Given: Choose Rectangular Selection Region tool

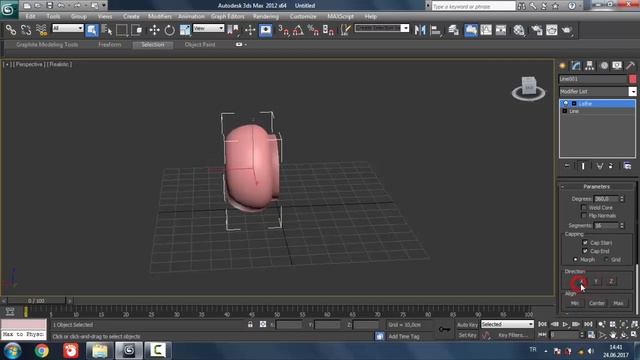Looking at the screenshot, I should 122,30.
